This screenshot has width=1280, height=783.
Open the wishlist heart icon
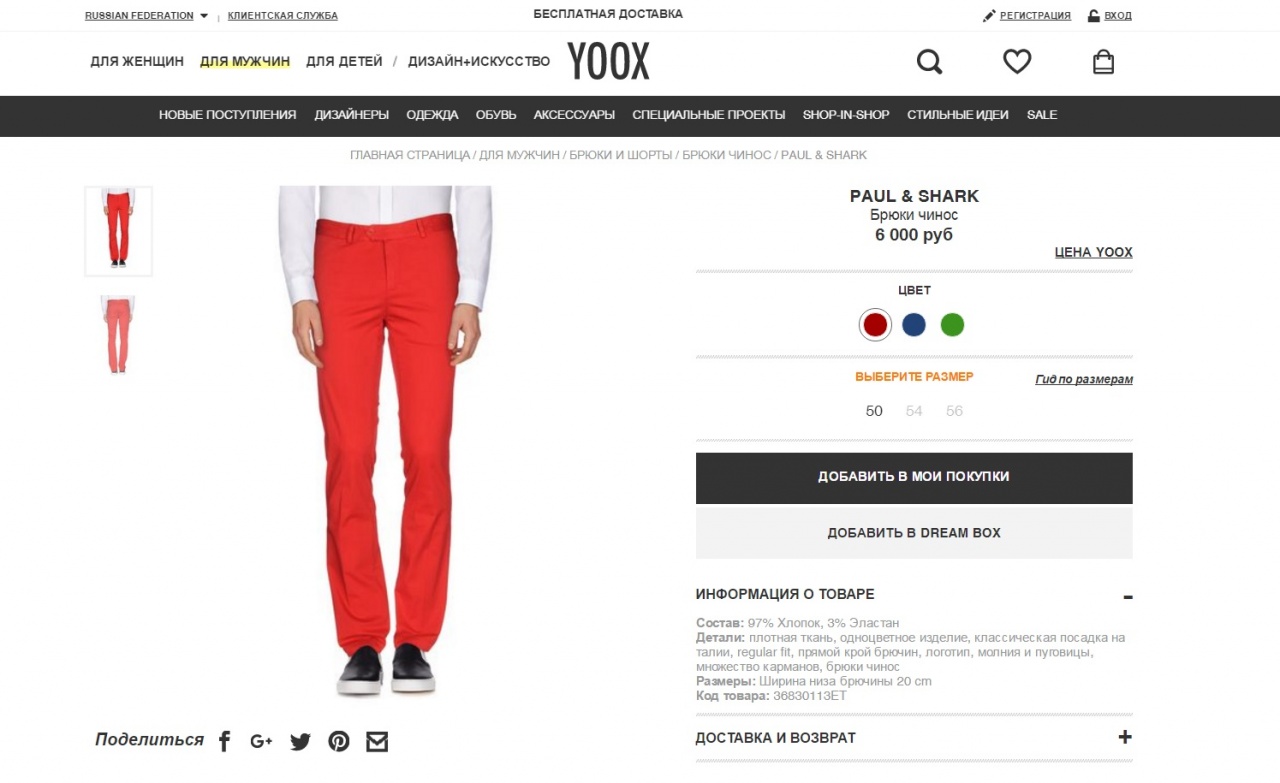click(1017, 62)
